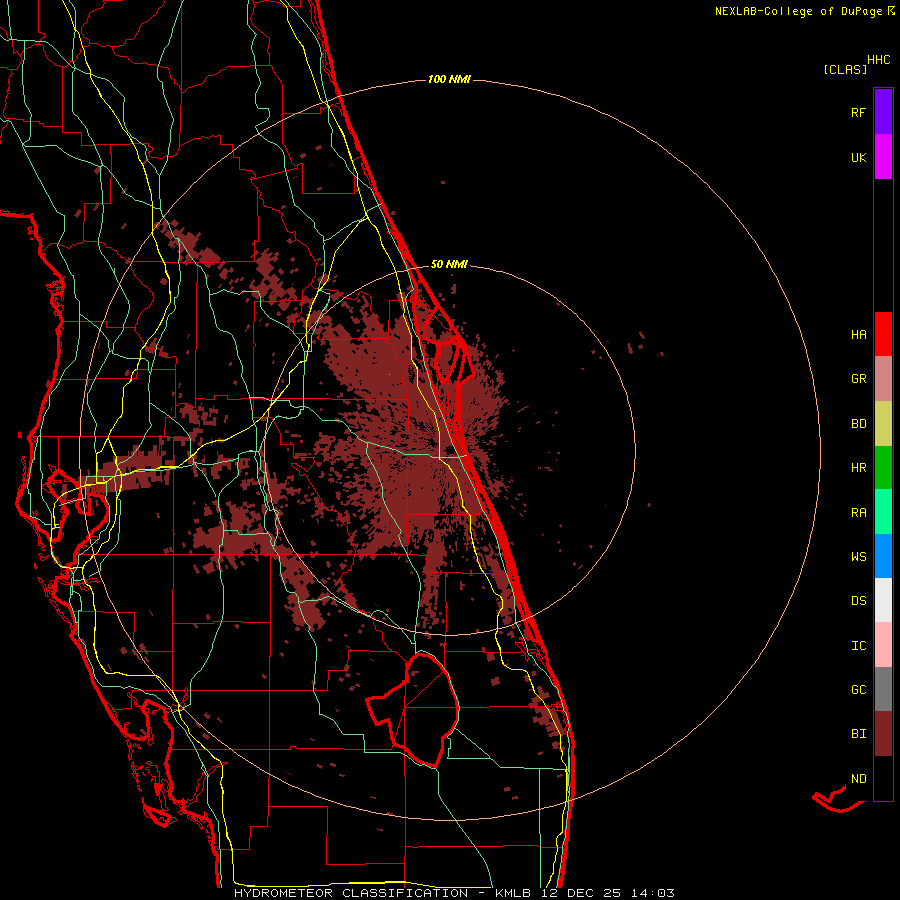This screenshot has width=900, height=900.
Task: Click the WS blue legend swatch
Action: (883, 556)
